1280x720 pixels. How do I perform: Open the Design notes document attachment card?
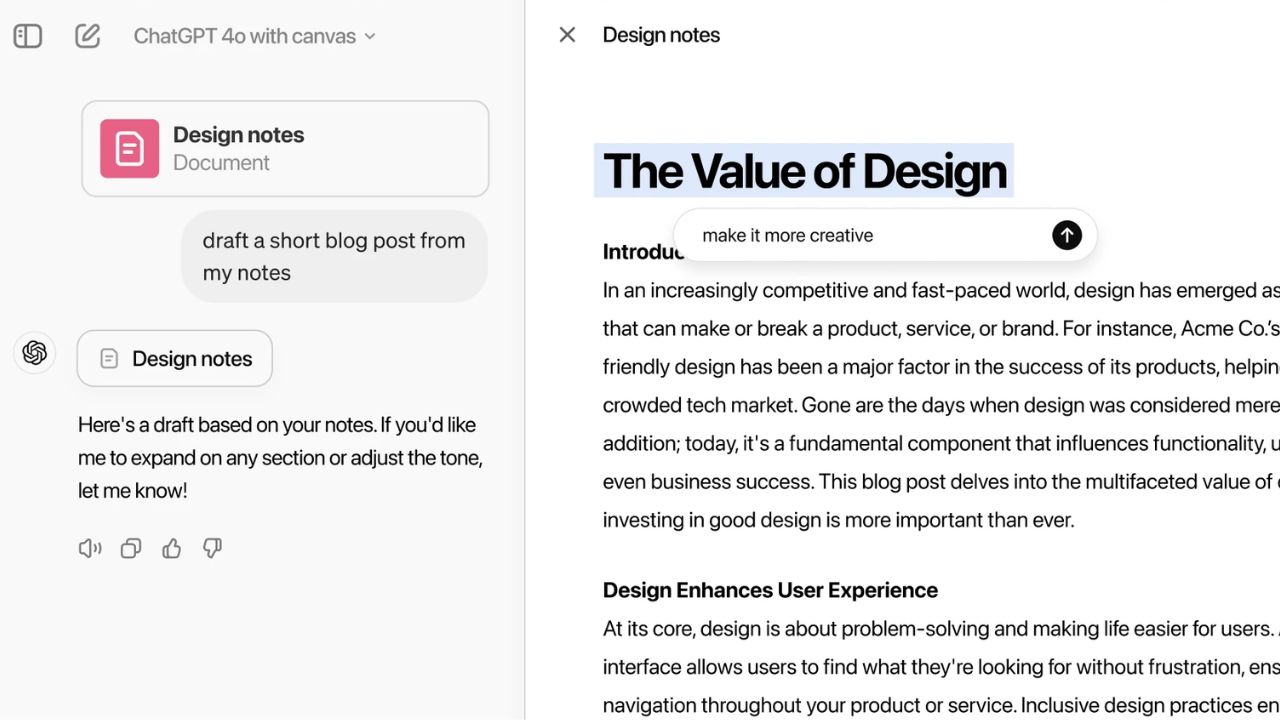285,148
